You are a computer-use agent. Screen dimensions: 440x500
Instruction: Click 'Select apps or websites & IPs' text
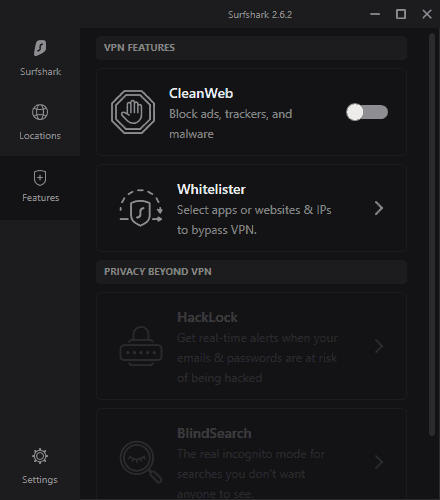point(254,210)
